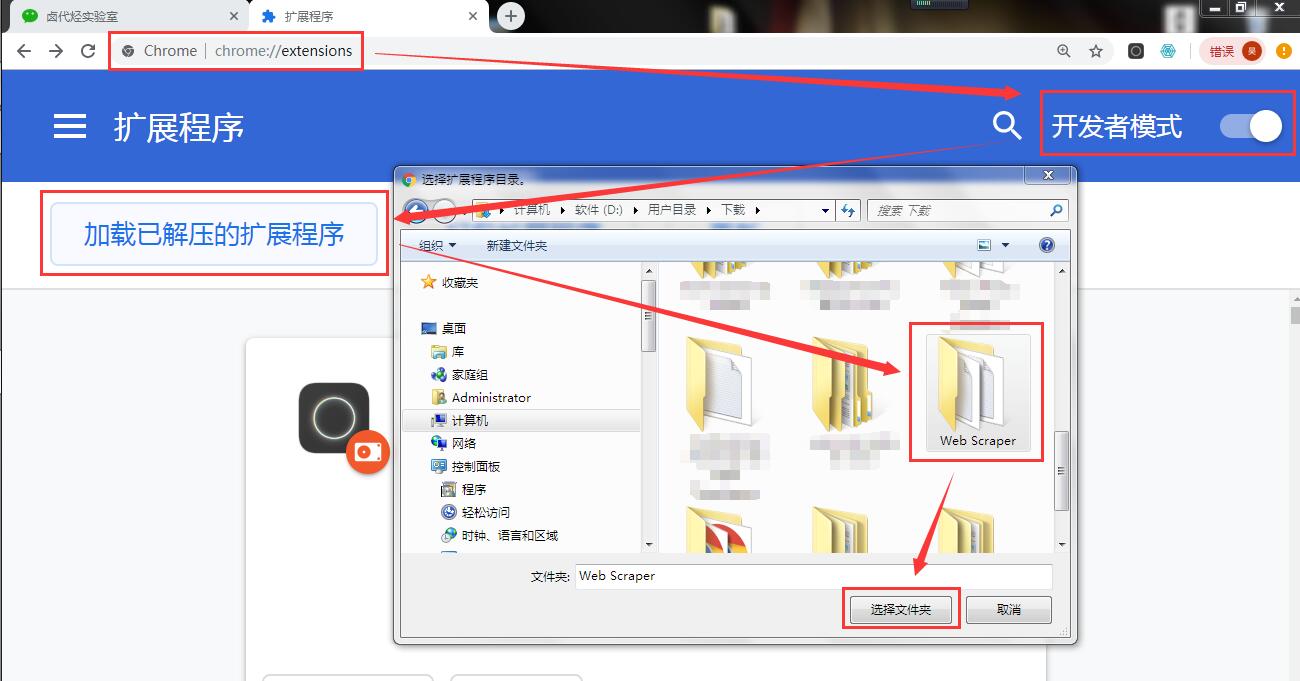Close the 扩展程序 tab
This screenshot has width=1300, height=681.
(474, 16)
